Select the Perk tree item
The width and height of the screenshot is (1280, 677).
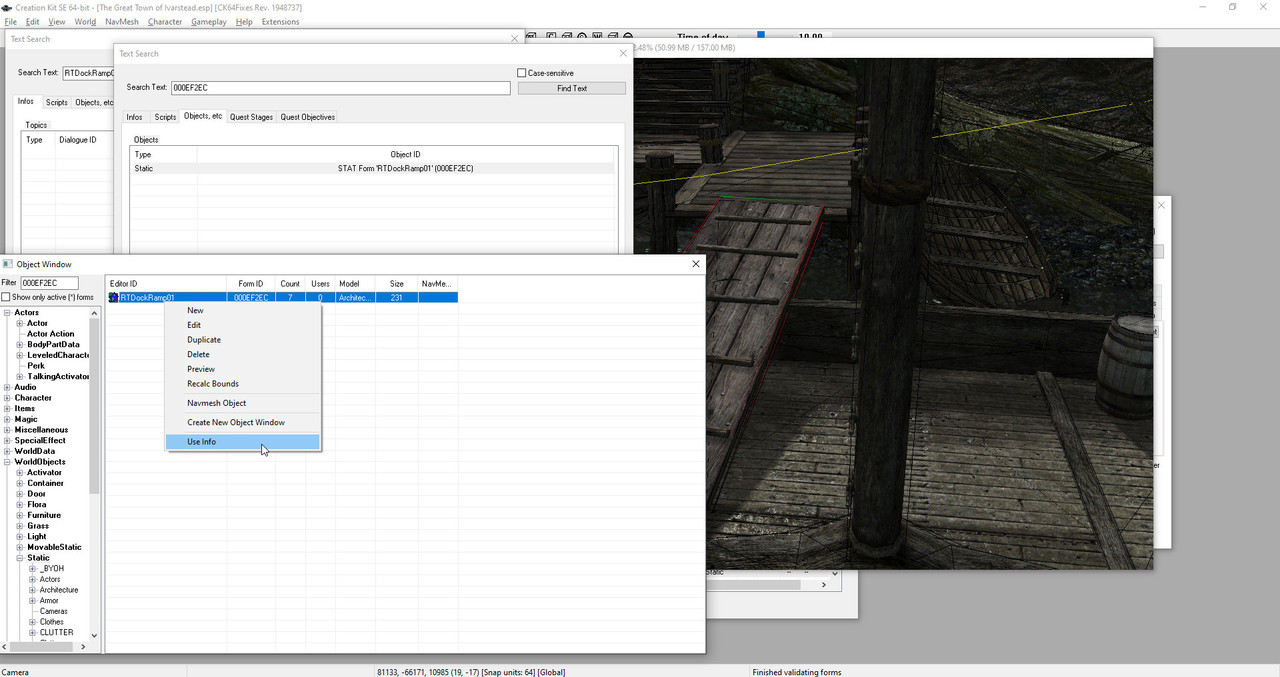pyautogui.click(x=36, y=366)
